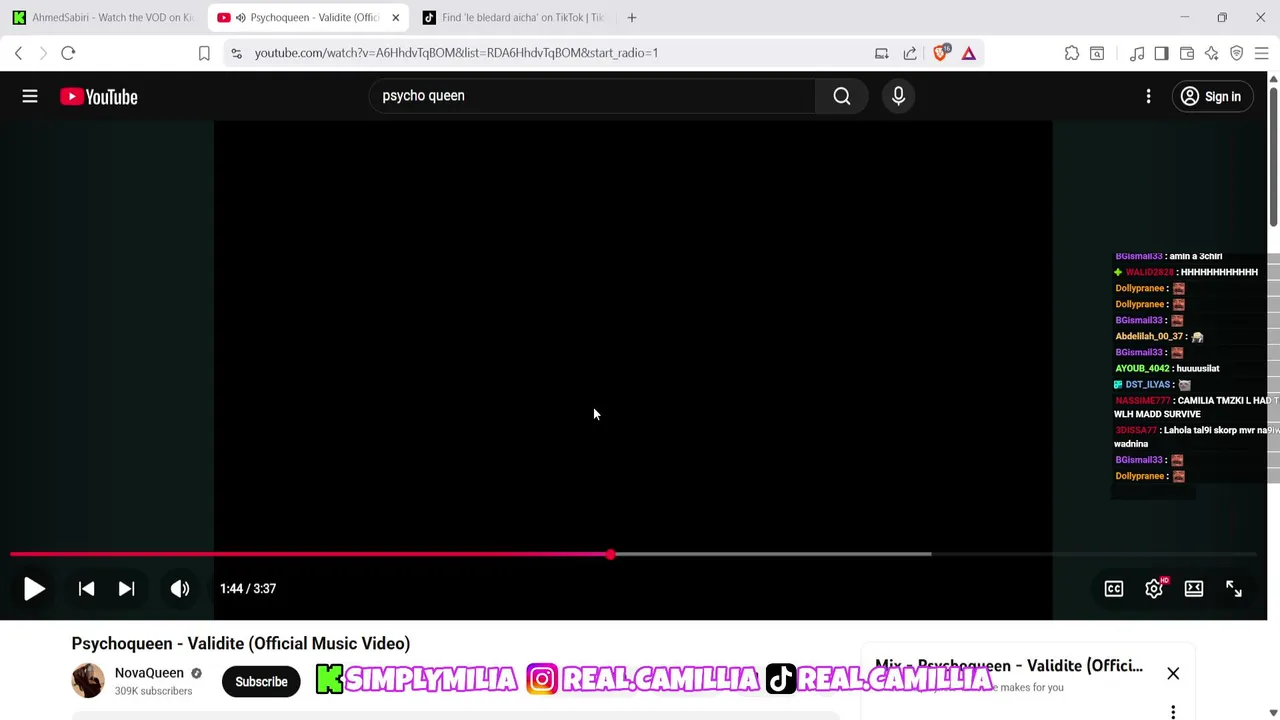The image size is (1280, 720).
Task: Go to YouTube home via logo
Action: [99, 97]
